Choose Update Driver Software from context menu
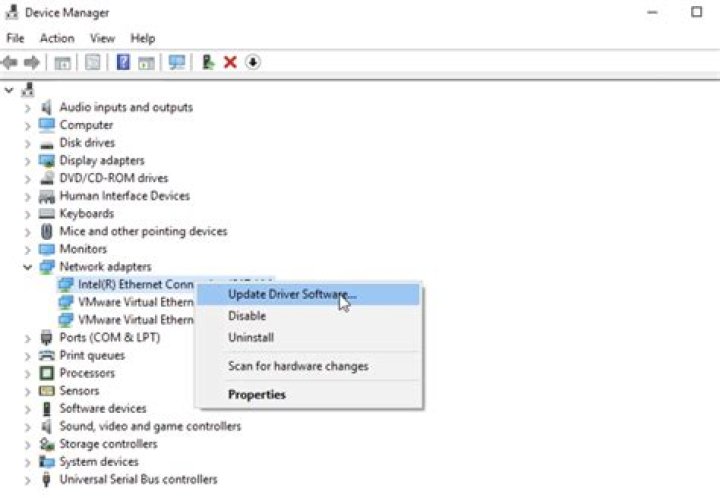 [x=290, y=294]
